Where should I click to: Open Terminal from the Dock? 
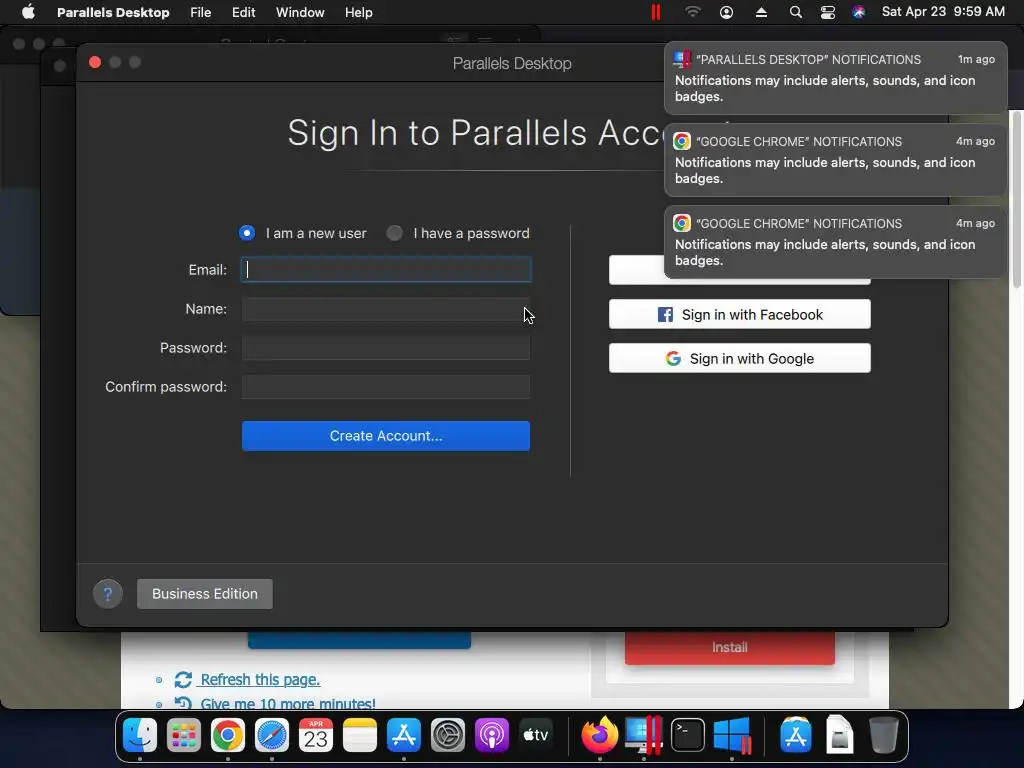coord(688,735)
